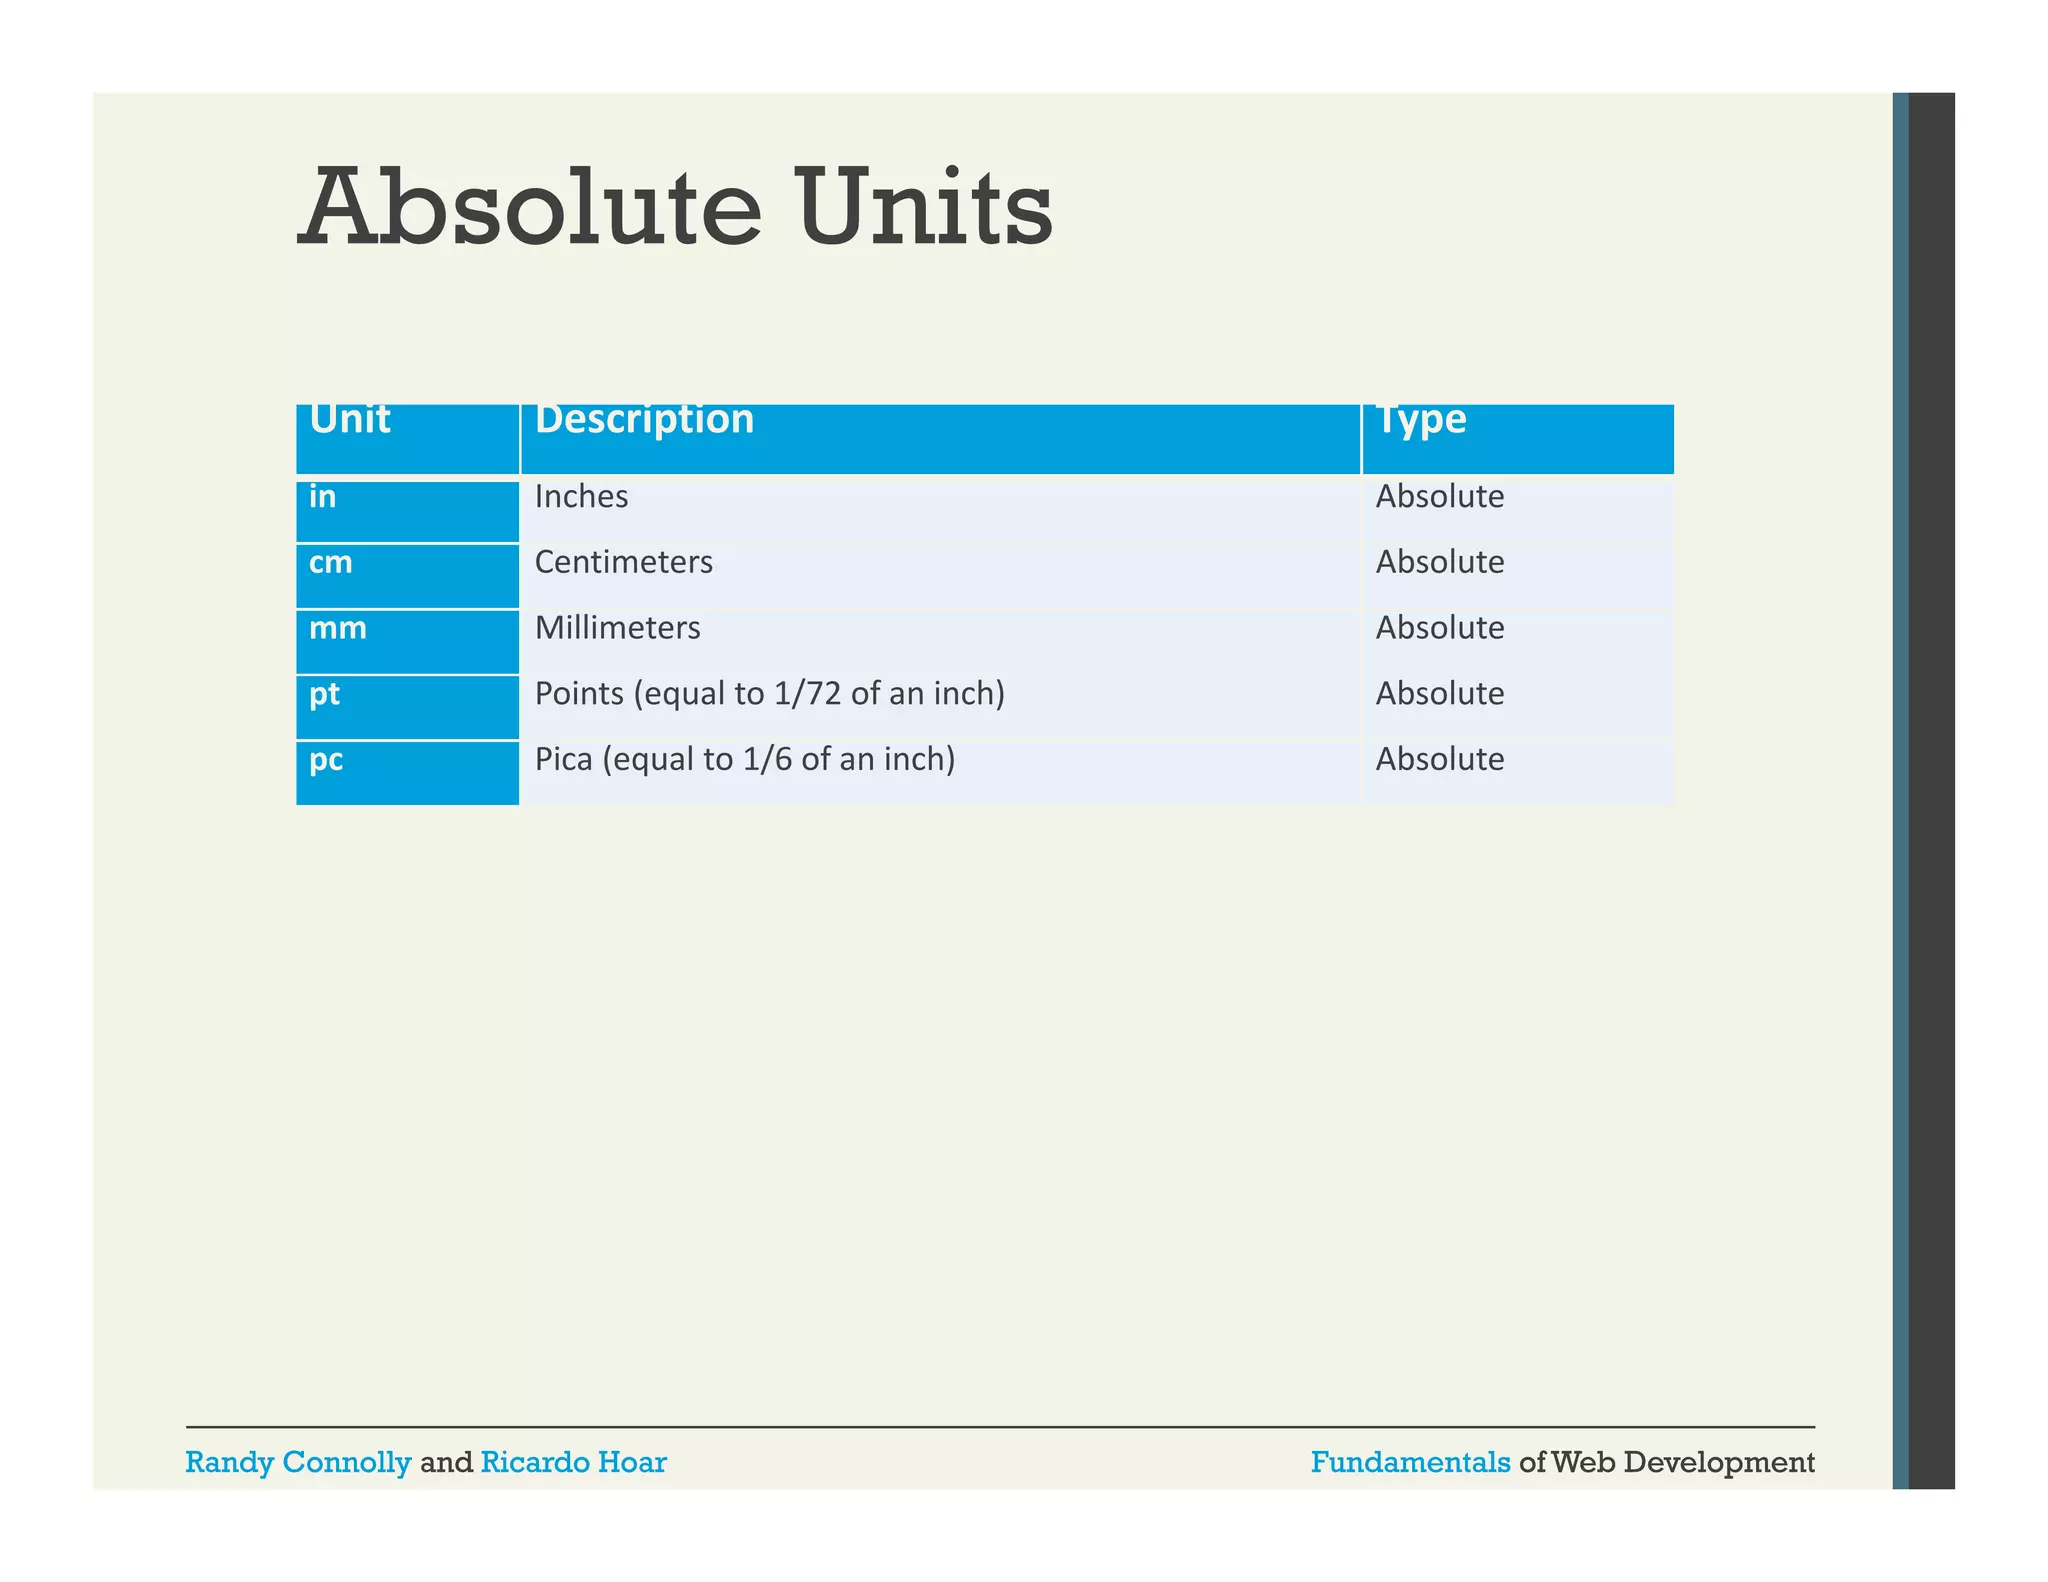Select the 'Inches' description cell

pyautogui.click(x=940, y=510)
